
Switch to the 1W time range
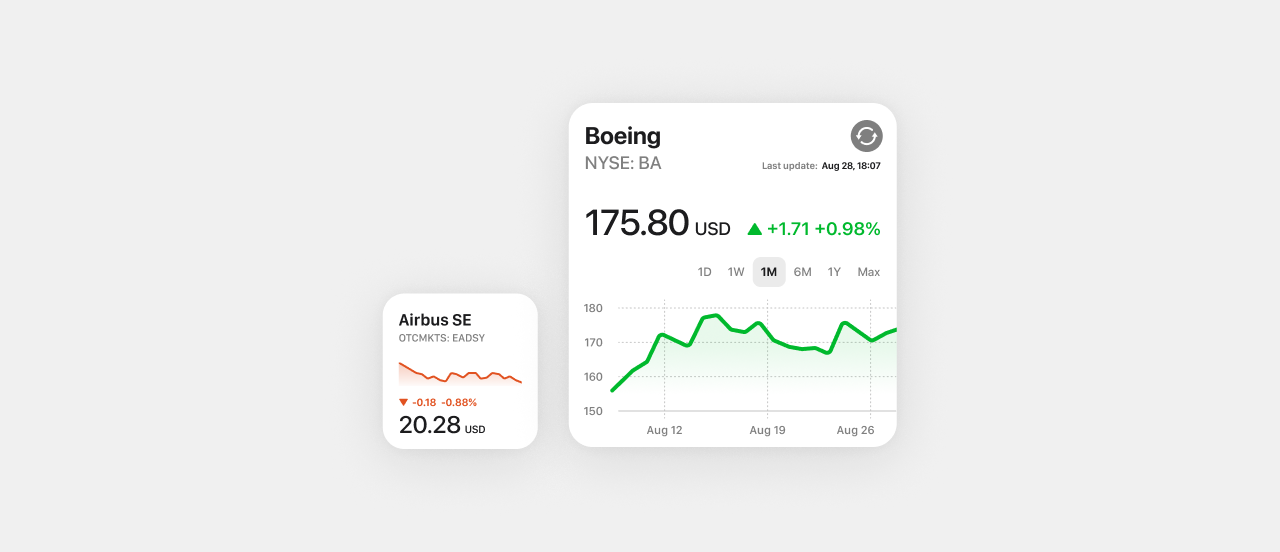pyautogui.click(x=736, y=272)
